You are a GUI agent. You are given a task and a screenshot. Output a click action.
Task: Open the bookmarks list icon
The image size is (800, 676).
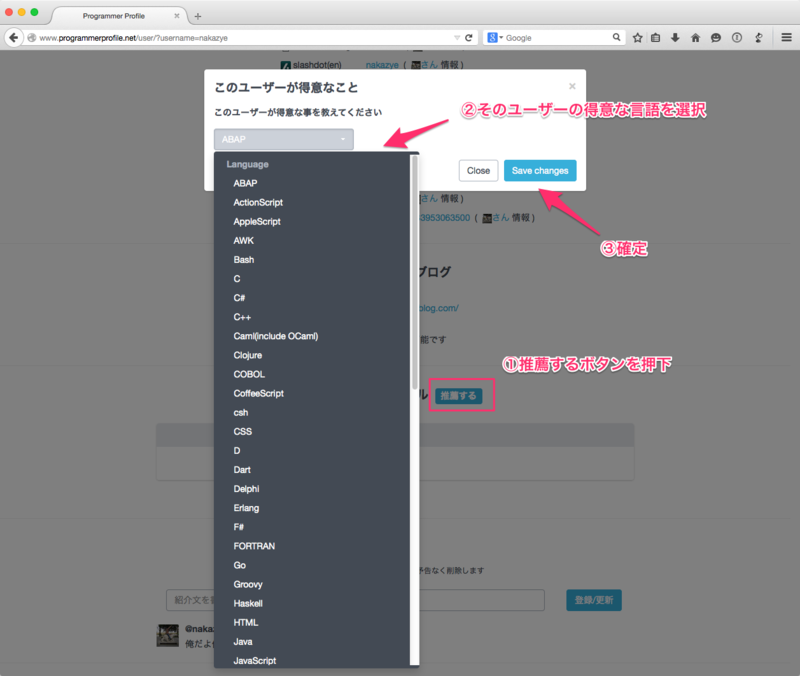[x=656, y=38]
